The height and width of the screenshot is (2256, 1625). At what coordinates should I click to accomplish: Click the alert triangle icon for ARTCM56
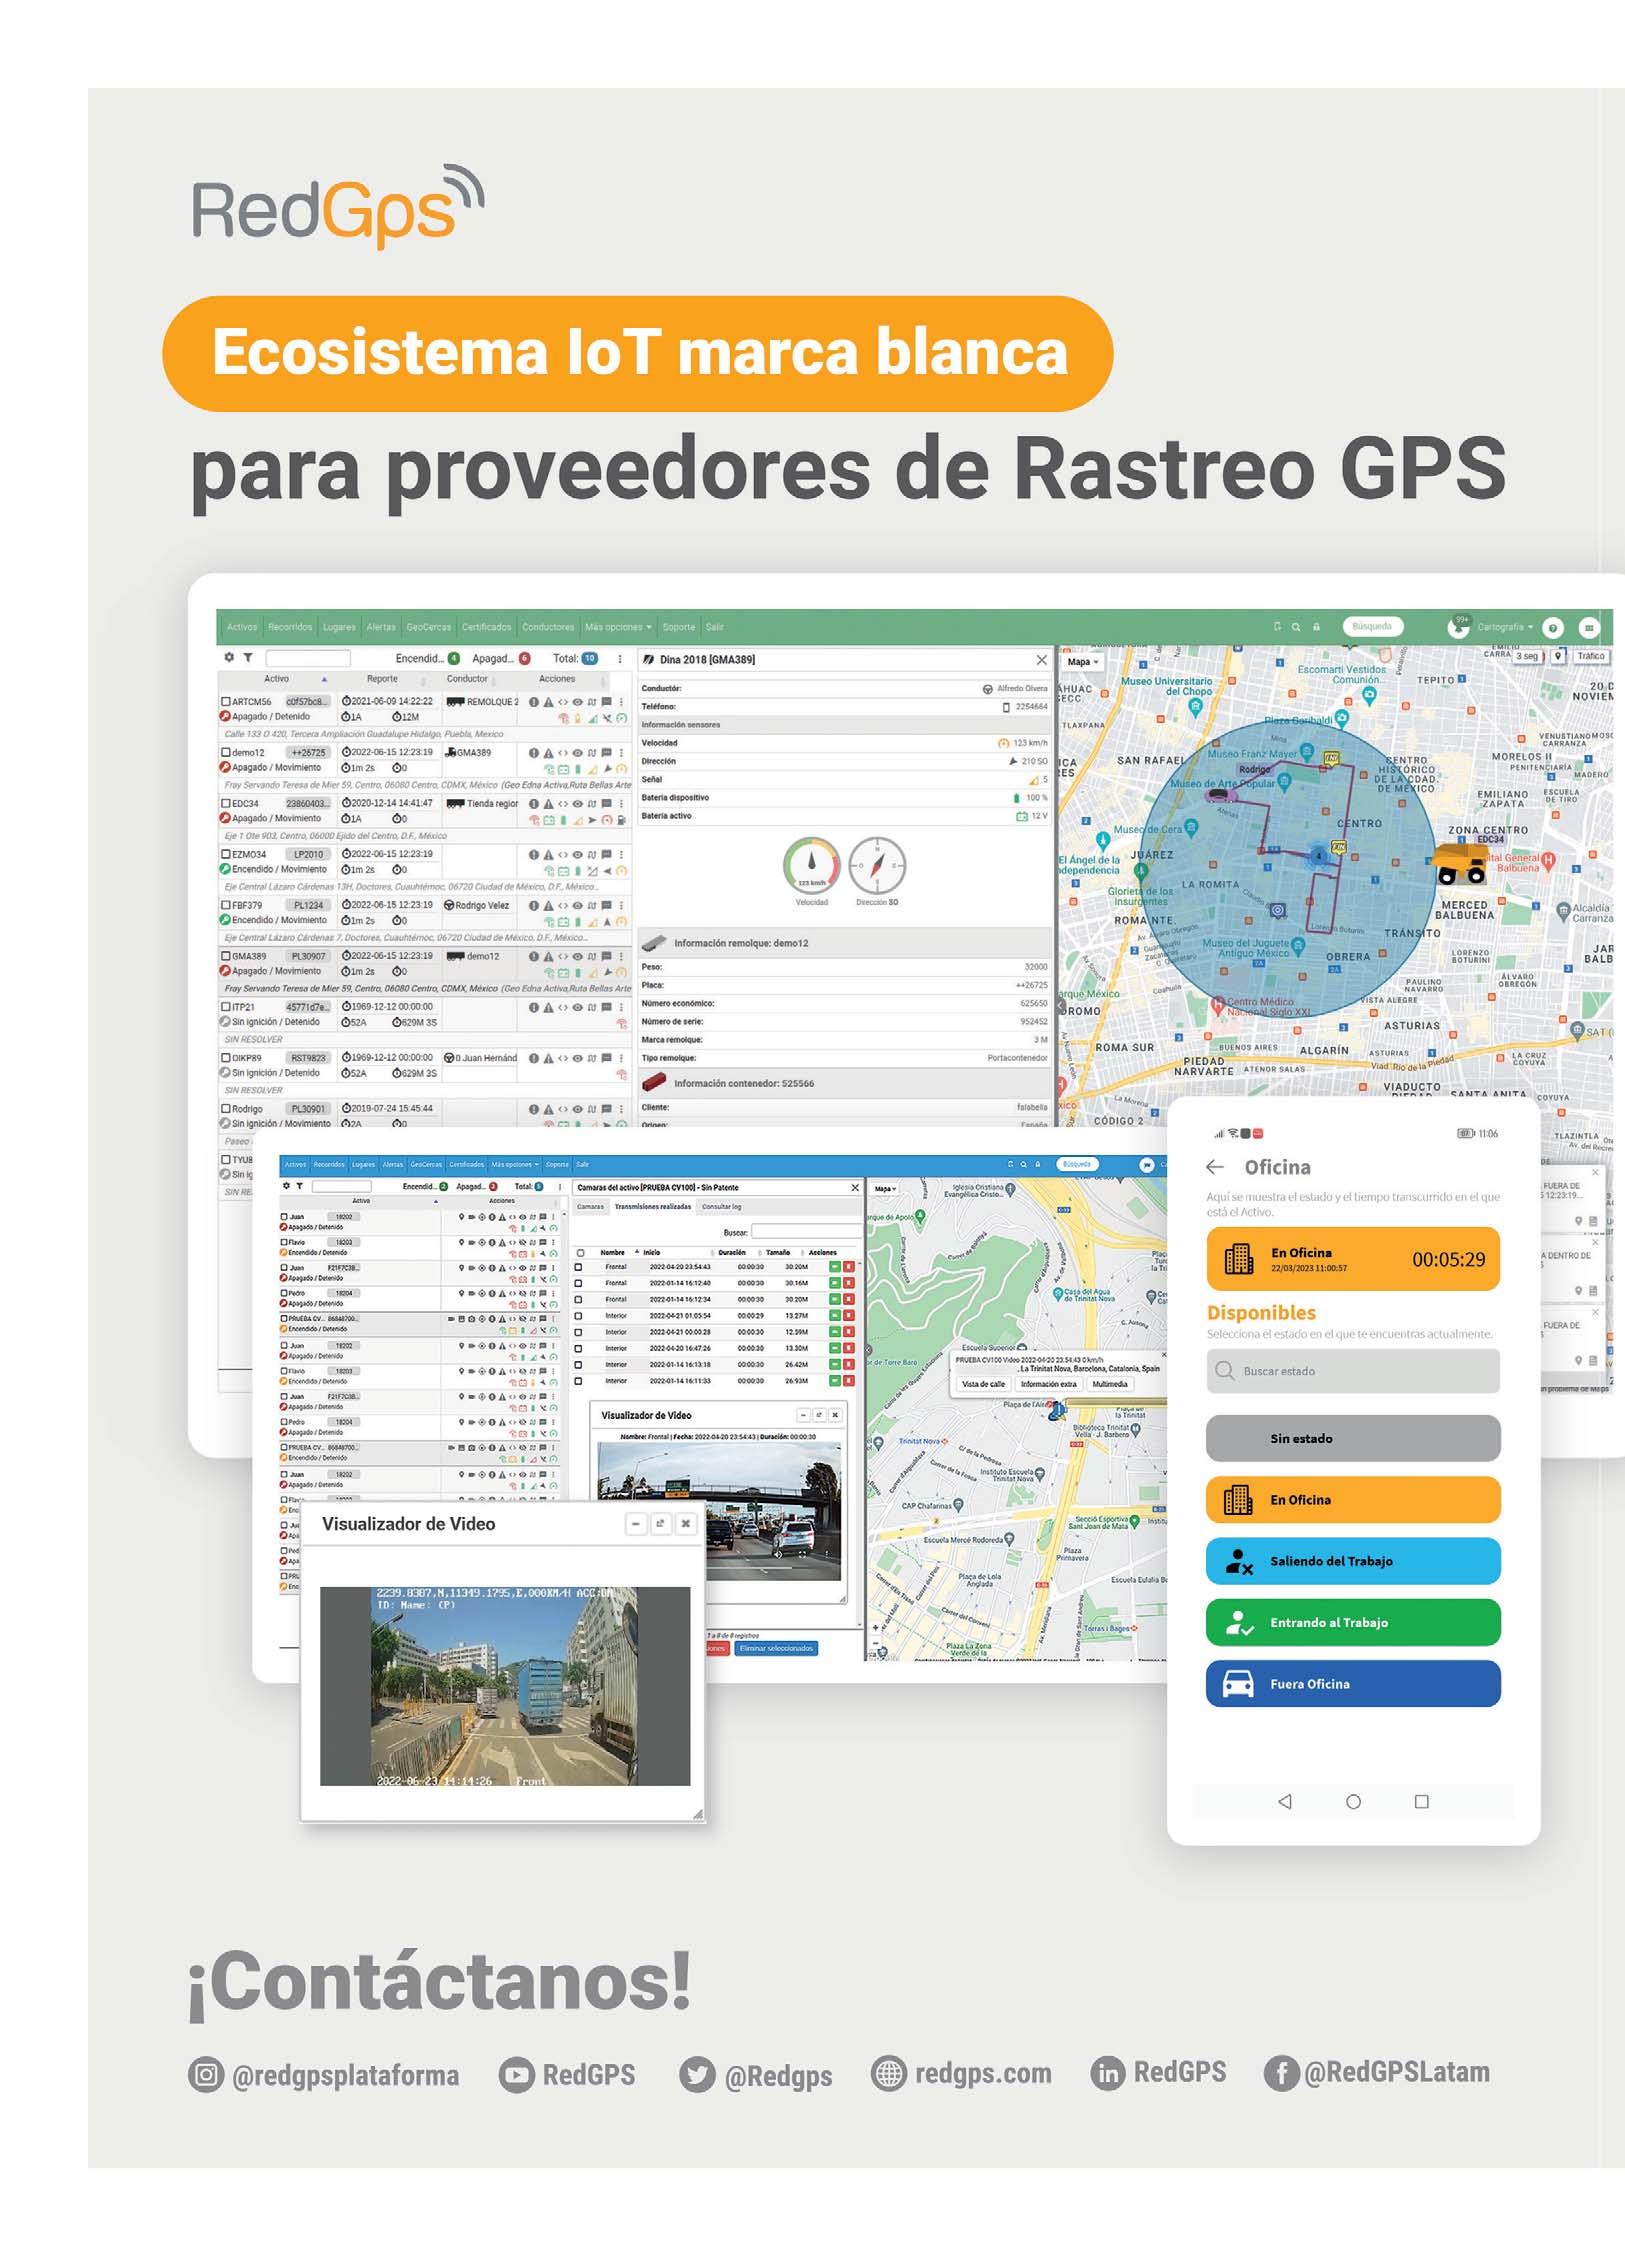(x=548, y=702)
